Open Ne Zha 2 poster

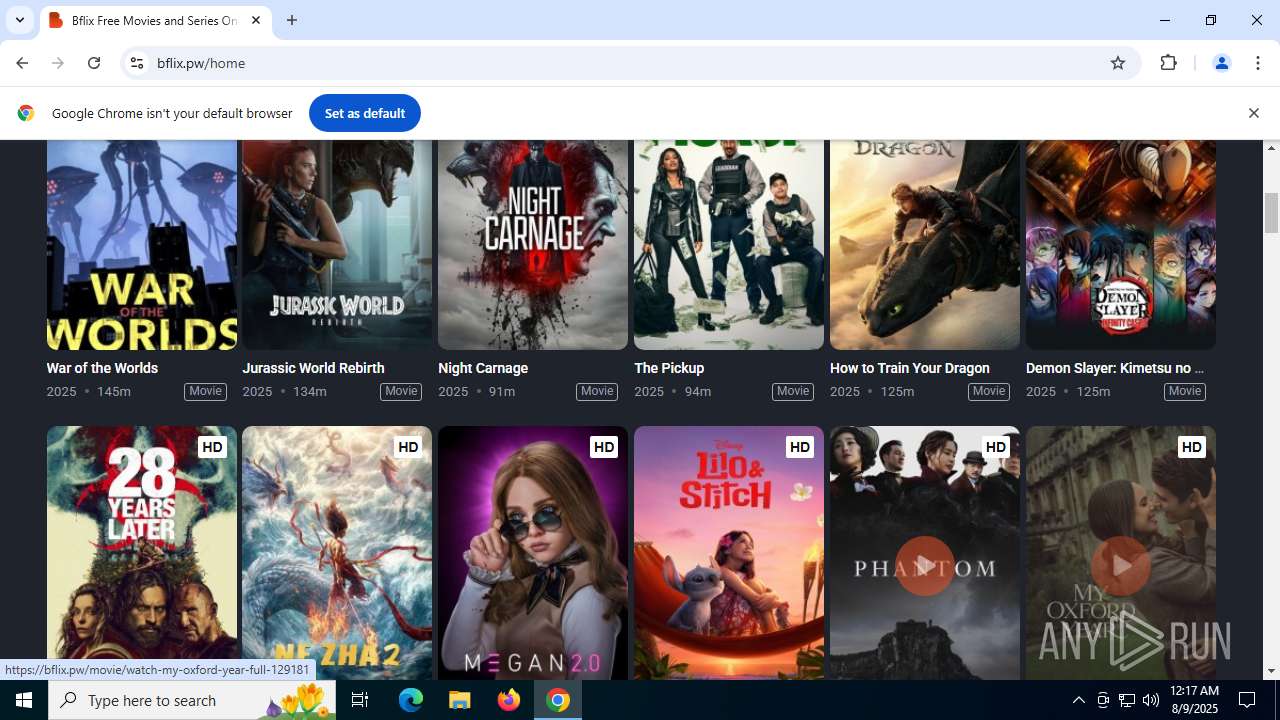337,553
